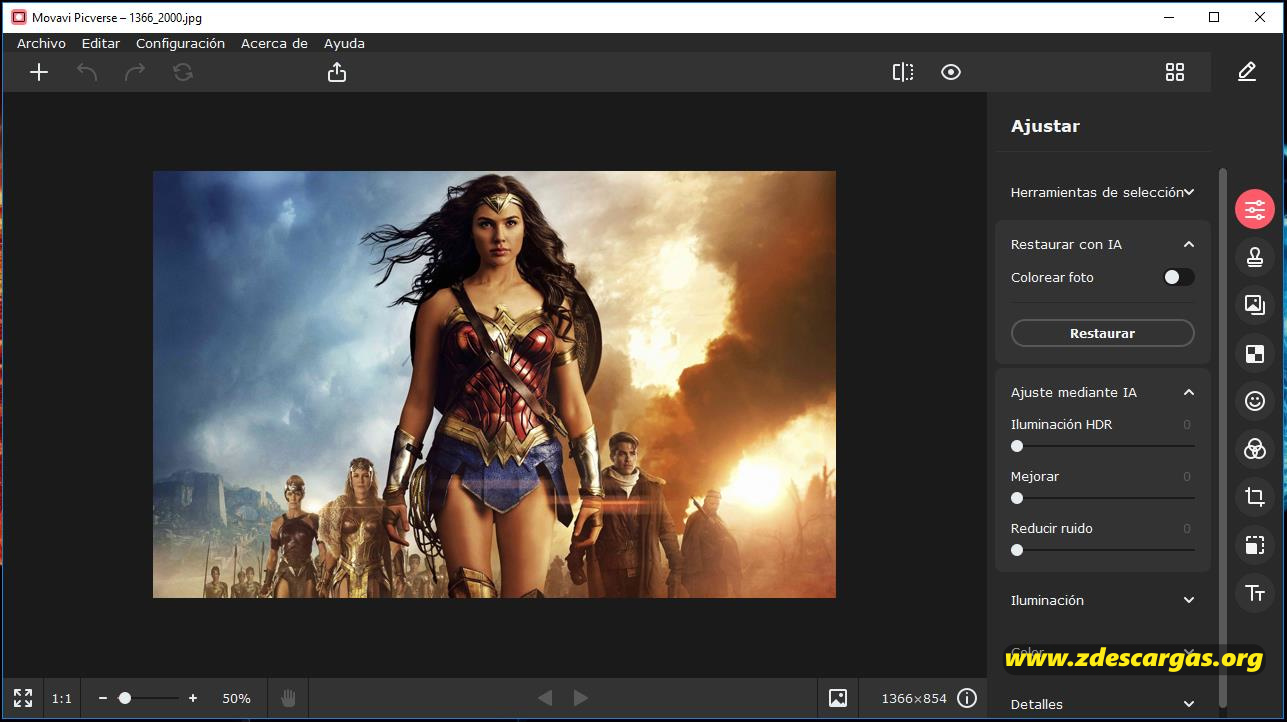Expand Herramientas de selección section
This screenshot has width=1287, height=722.
(x=1103, y=192)
